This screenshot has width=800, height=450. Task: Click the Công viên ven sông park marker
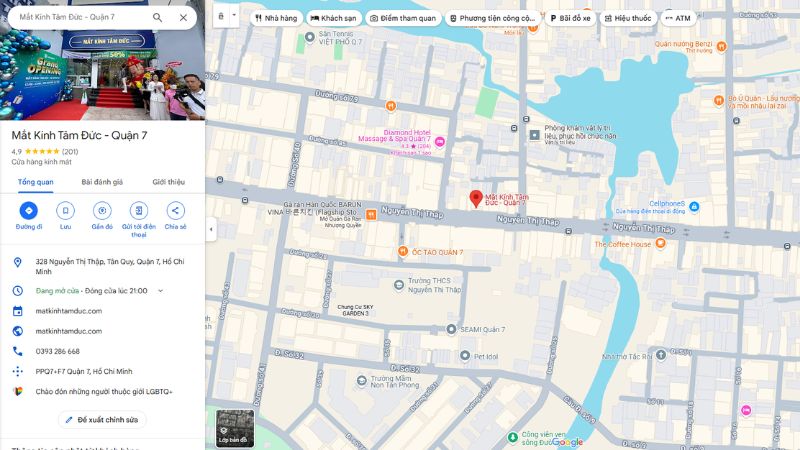512,437
